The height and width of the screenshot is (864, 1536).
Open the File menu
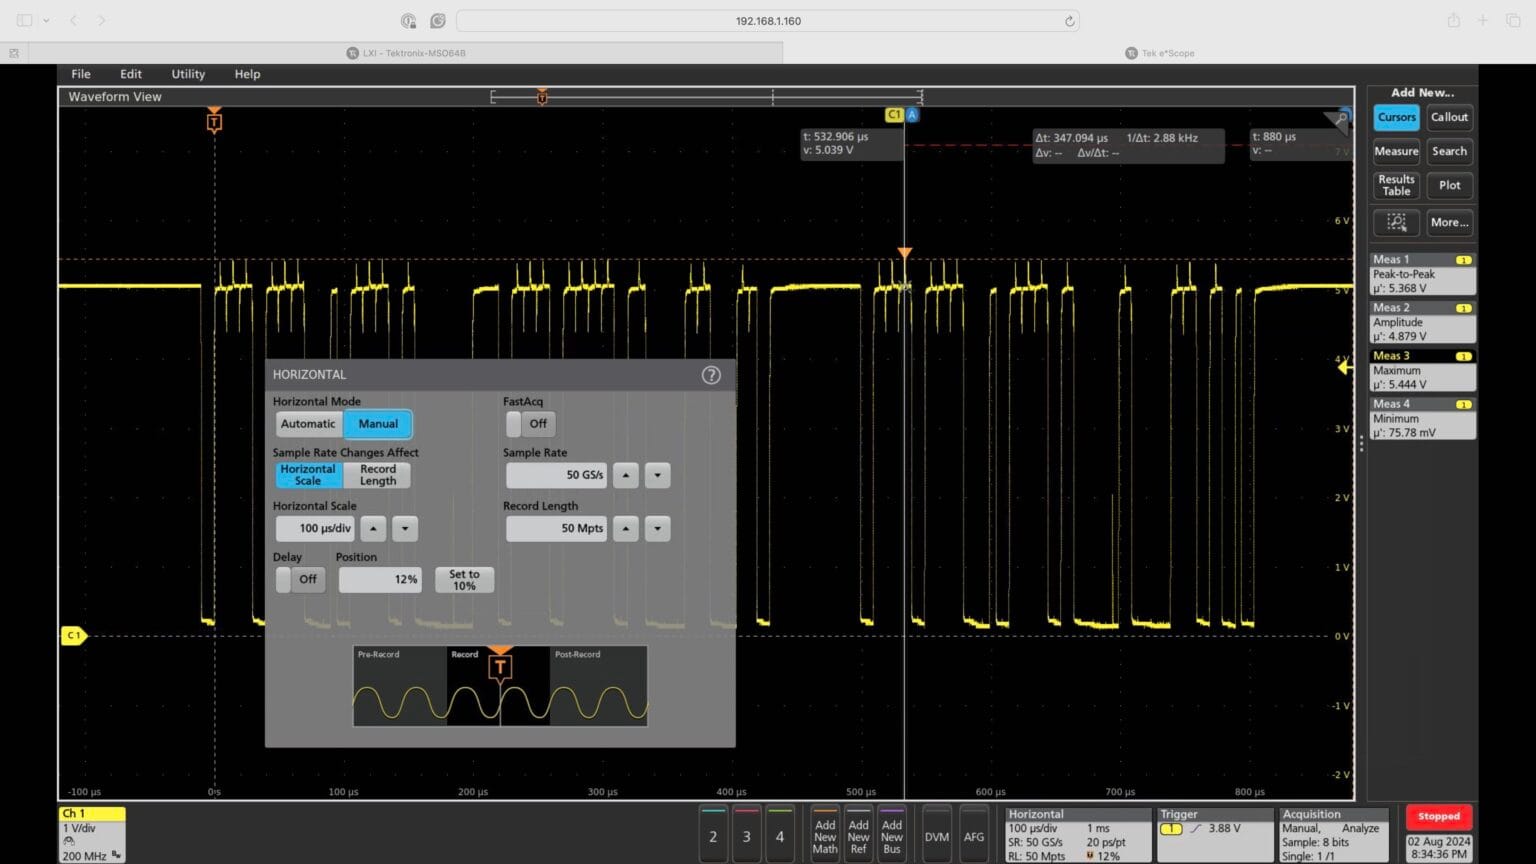[81, 74]
